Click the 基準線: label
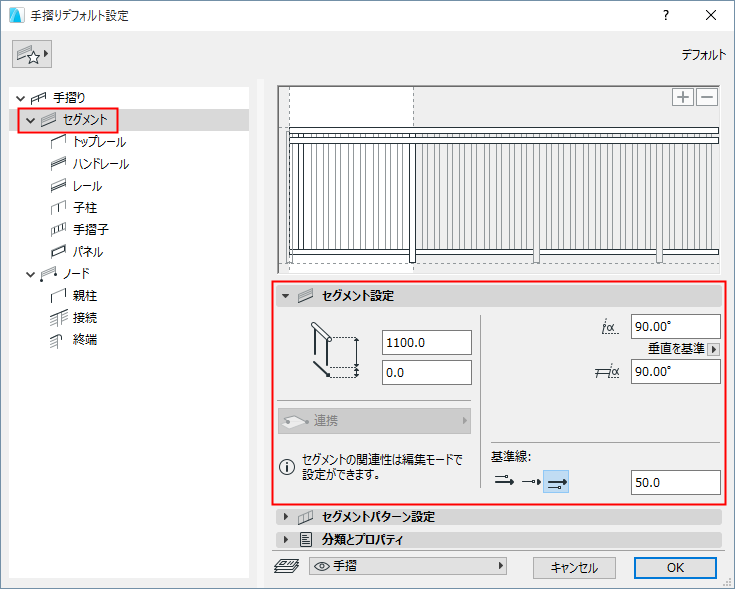The height and width of the screenshot is (589, 735). pos(511,456)
